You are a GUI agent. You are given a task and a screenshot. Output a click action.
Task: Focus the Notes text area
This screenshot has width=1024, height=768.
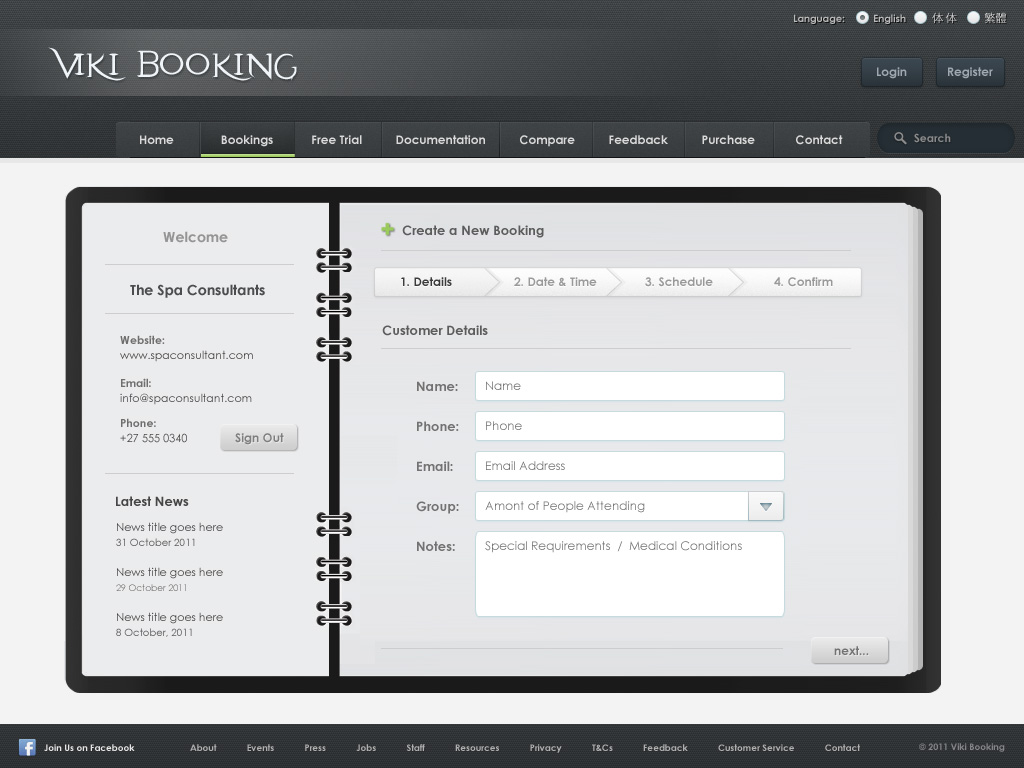629,575
